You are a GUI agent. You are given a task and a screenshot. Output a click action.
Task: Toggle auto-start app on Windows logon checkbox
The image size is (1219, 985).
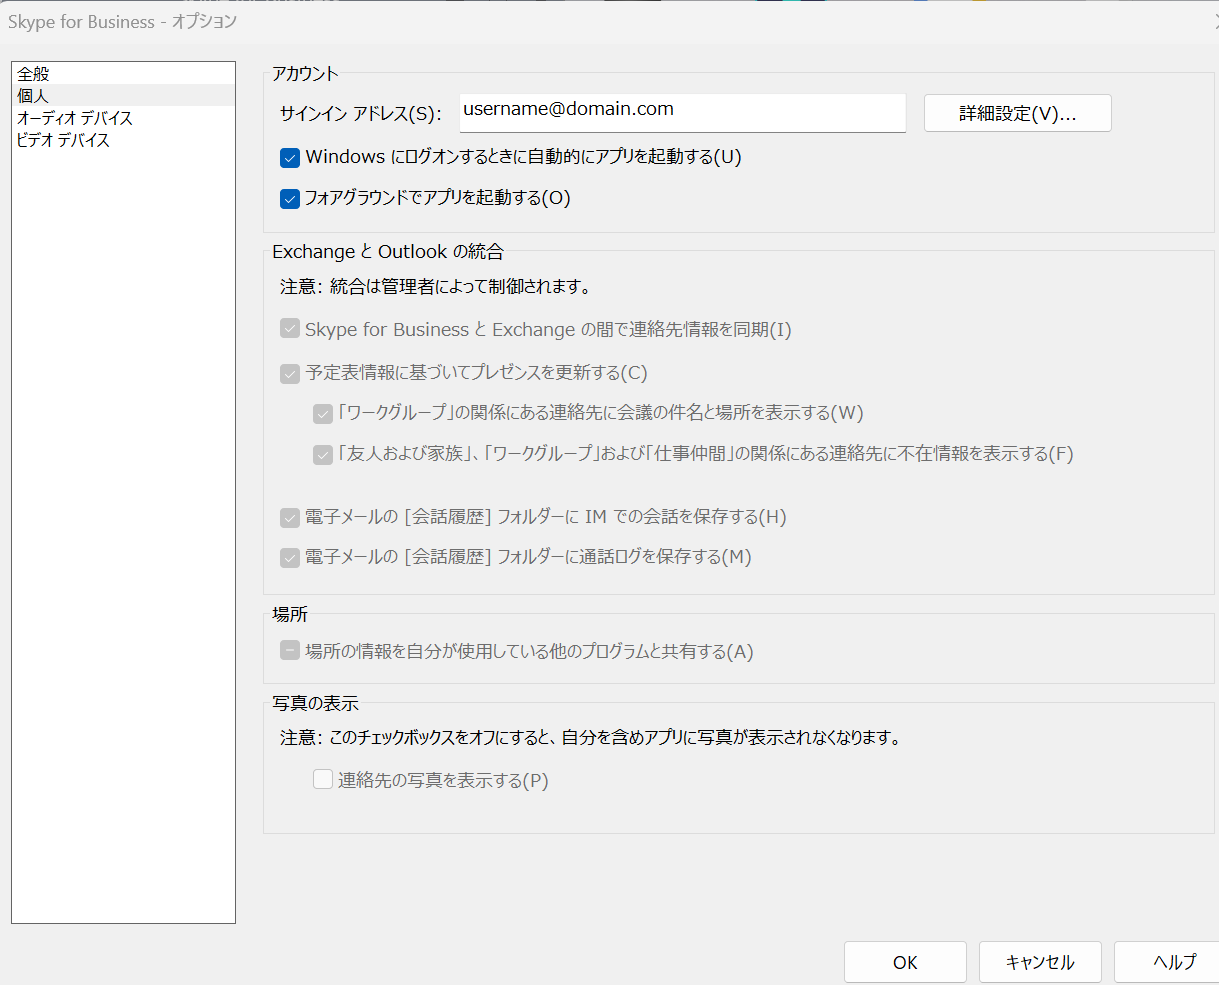(x=290, y=158)
